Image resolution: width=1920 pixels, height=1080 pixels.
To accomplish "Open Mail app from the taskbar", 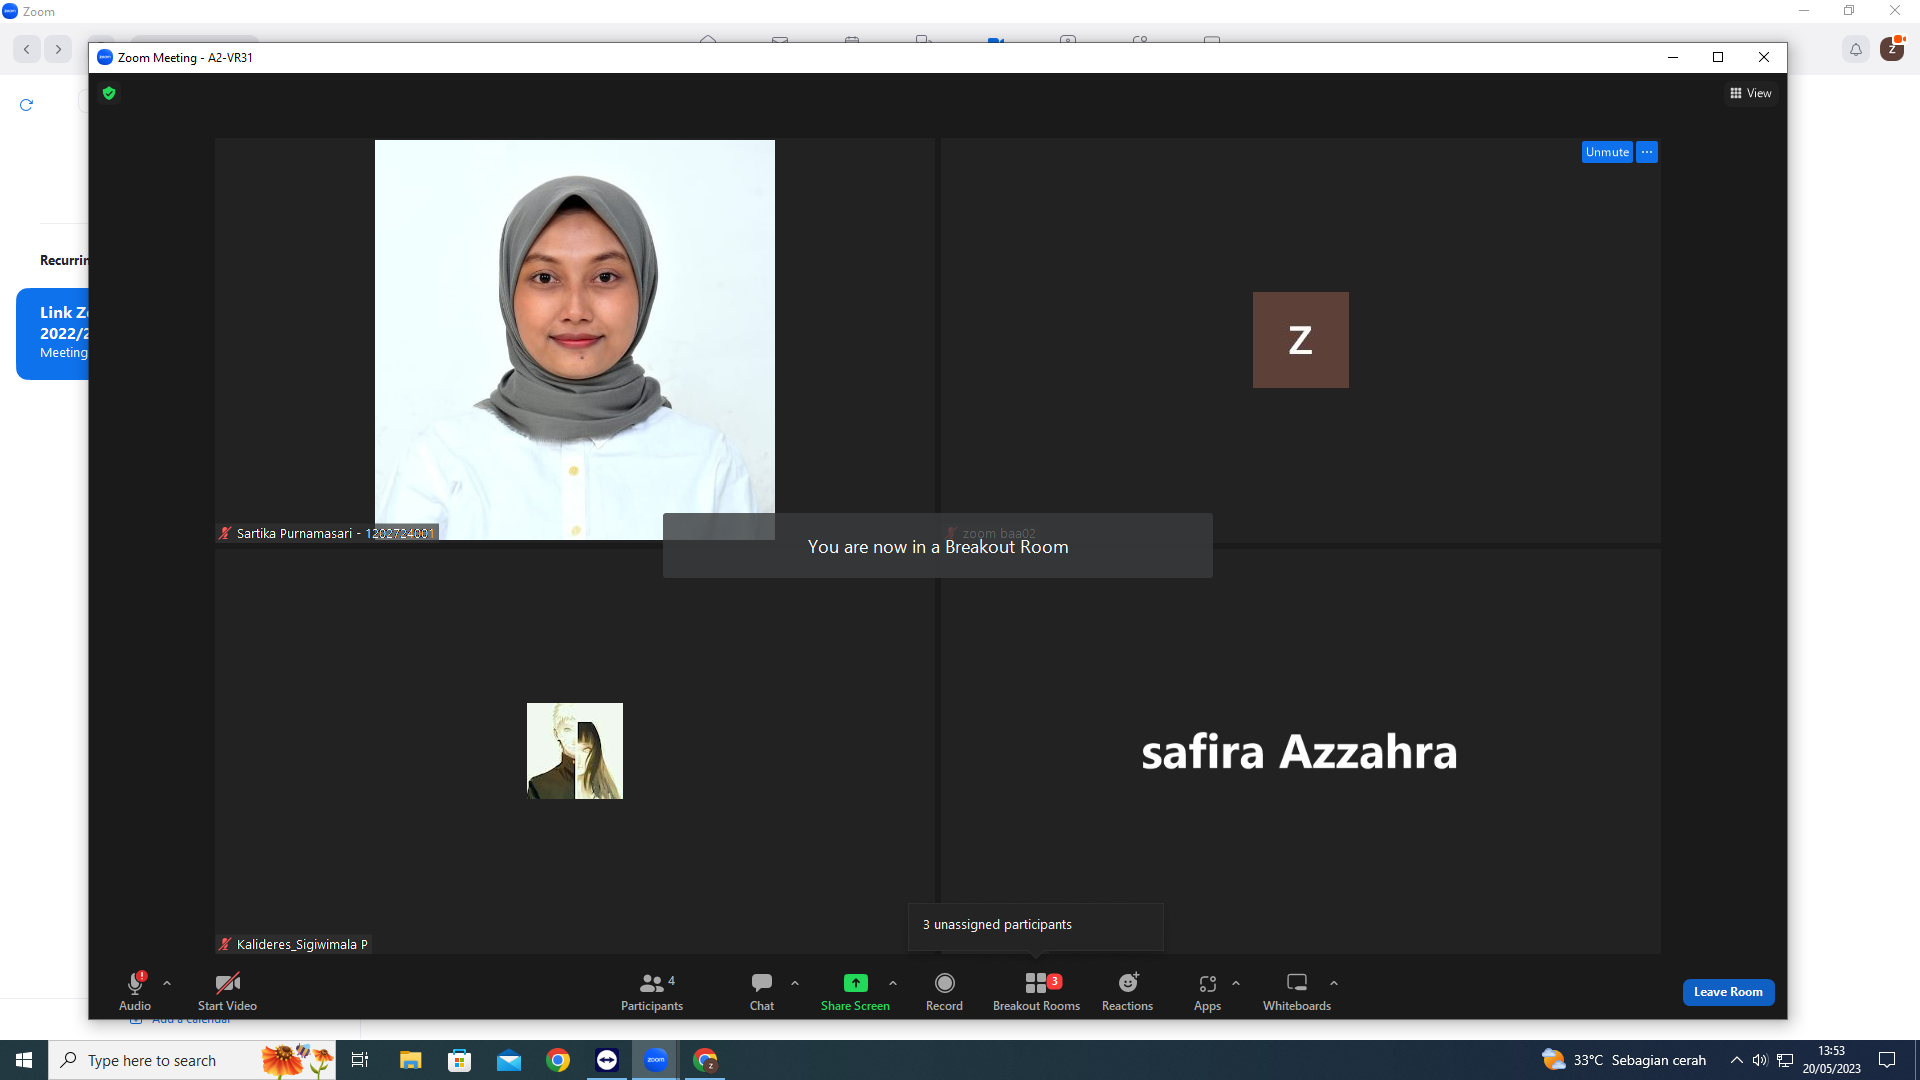I will (x=509, y=1060).
